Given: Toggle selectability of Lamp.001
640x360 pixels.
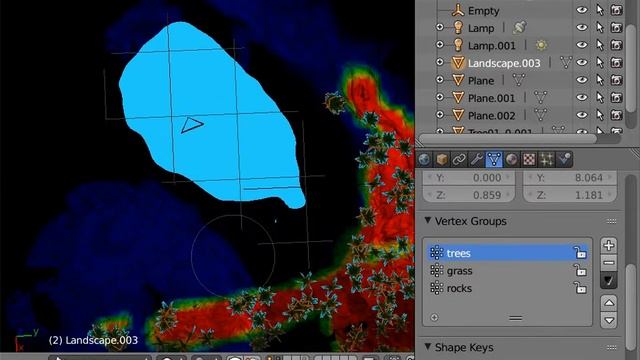Looking at the screenshot, I should (600, 45).
